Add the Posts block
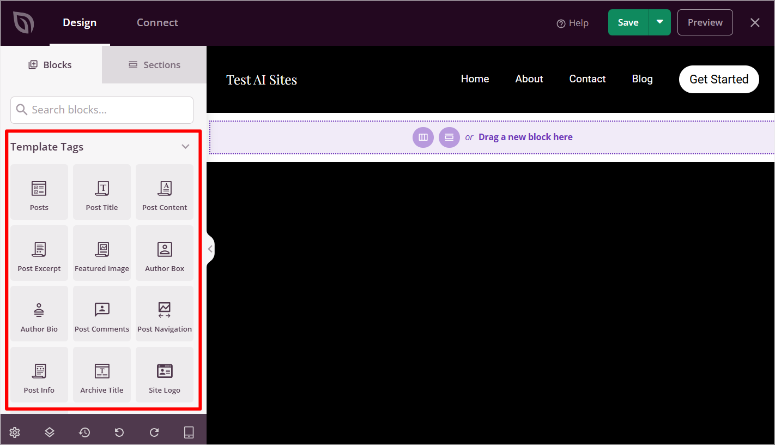Image resolution: width=775 pixels, height=445 pixels. click(39, 192)
